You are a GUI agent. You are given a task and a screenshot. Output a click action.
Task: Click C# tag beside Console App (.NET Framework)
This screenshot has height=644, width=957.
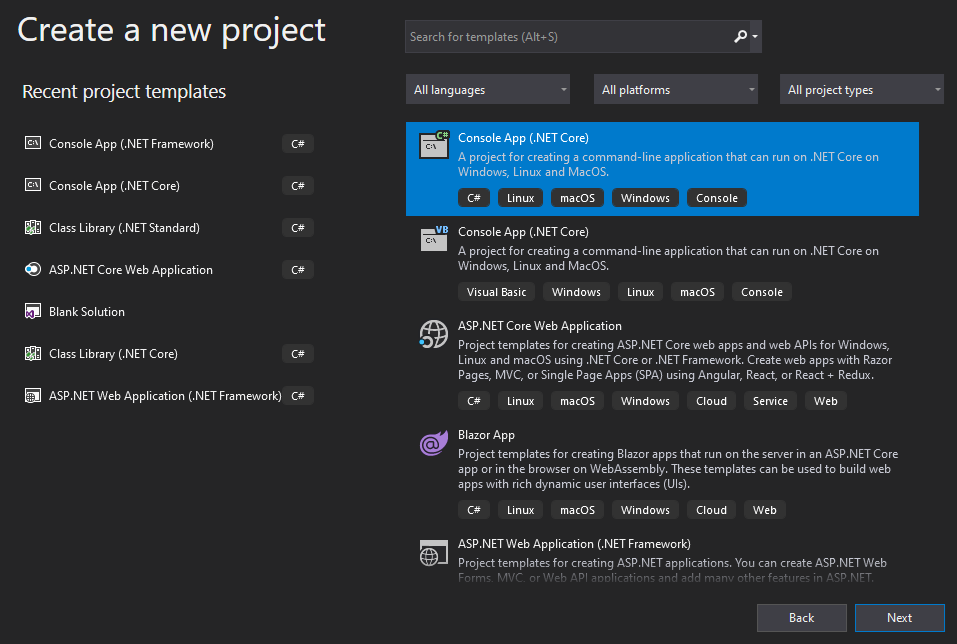tap(298, 144)
